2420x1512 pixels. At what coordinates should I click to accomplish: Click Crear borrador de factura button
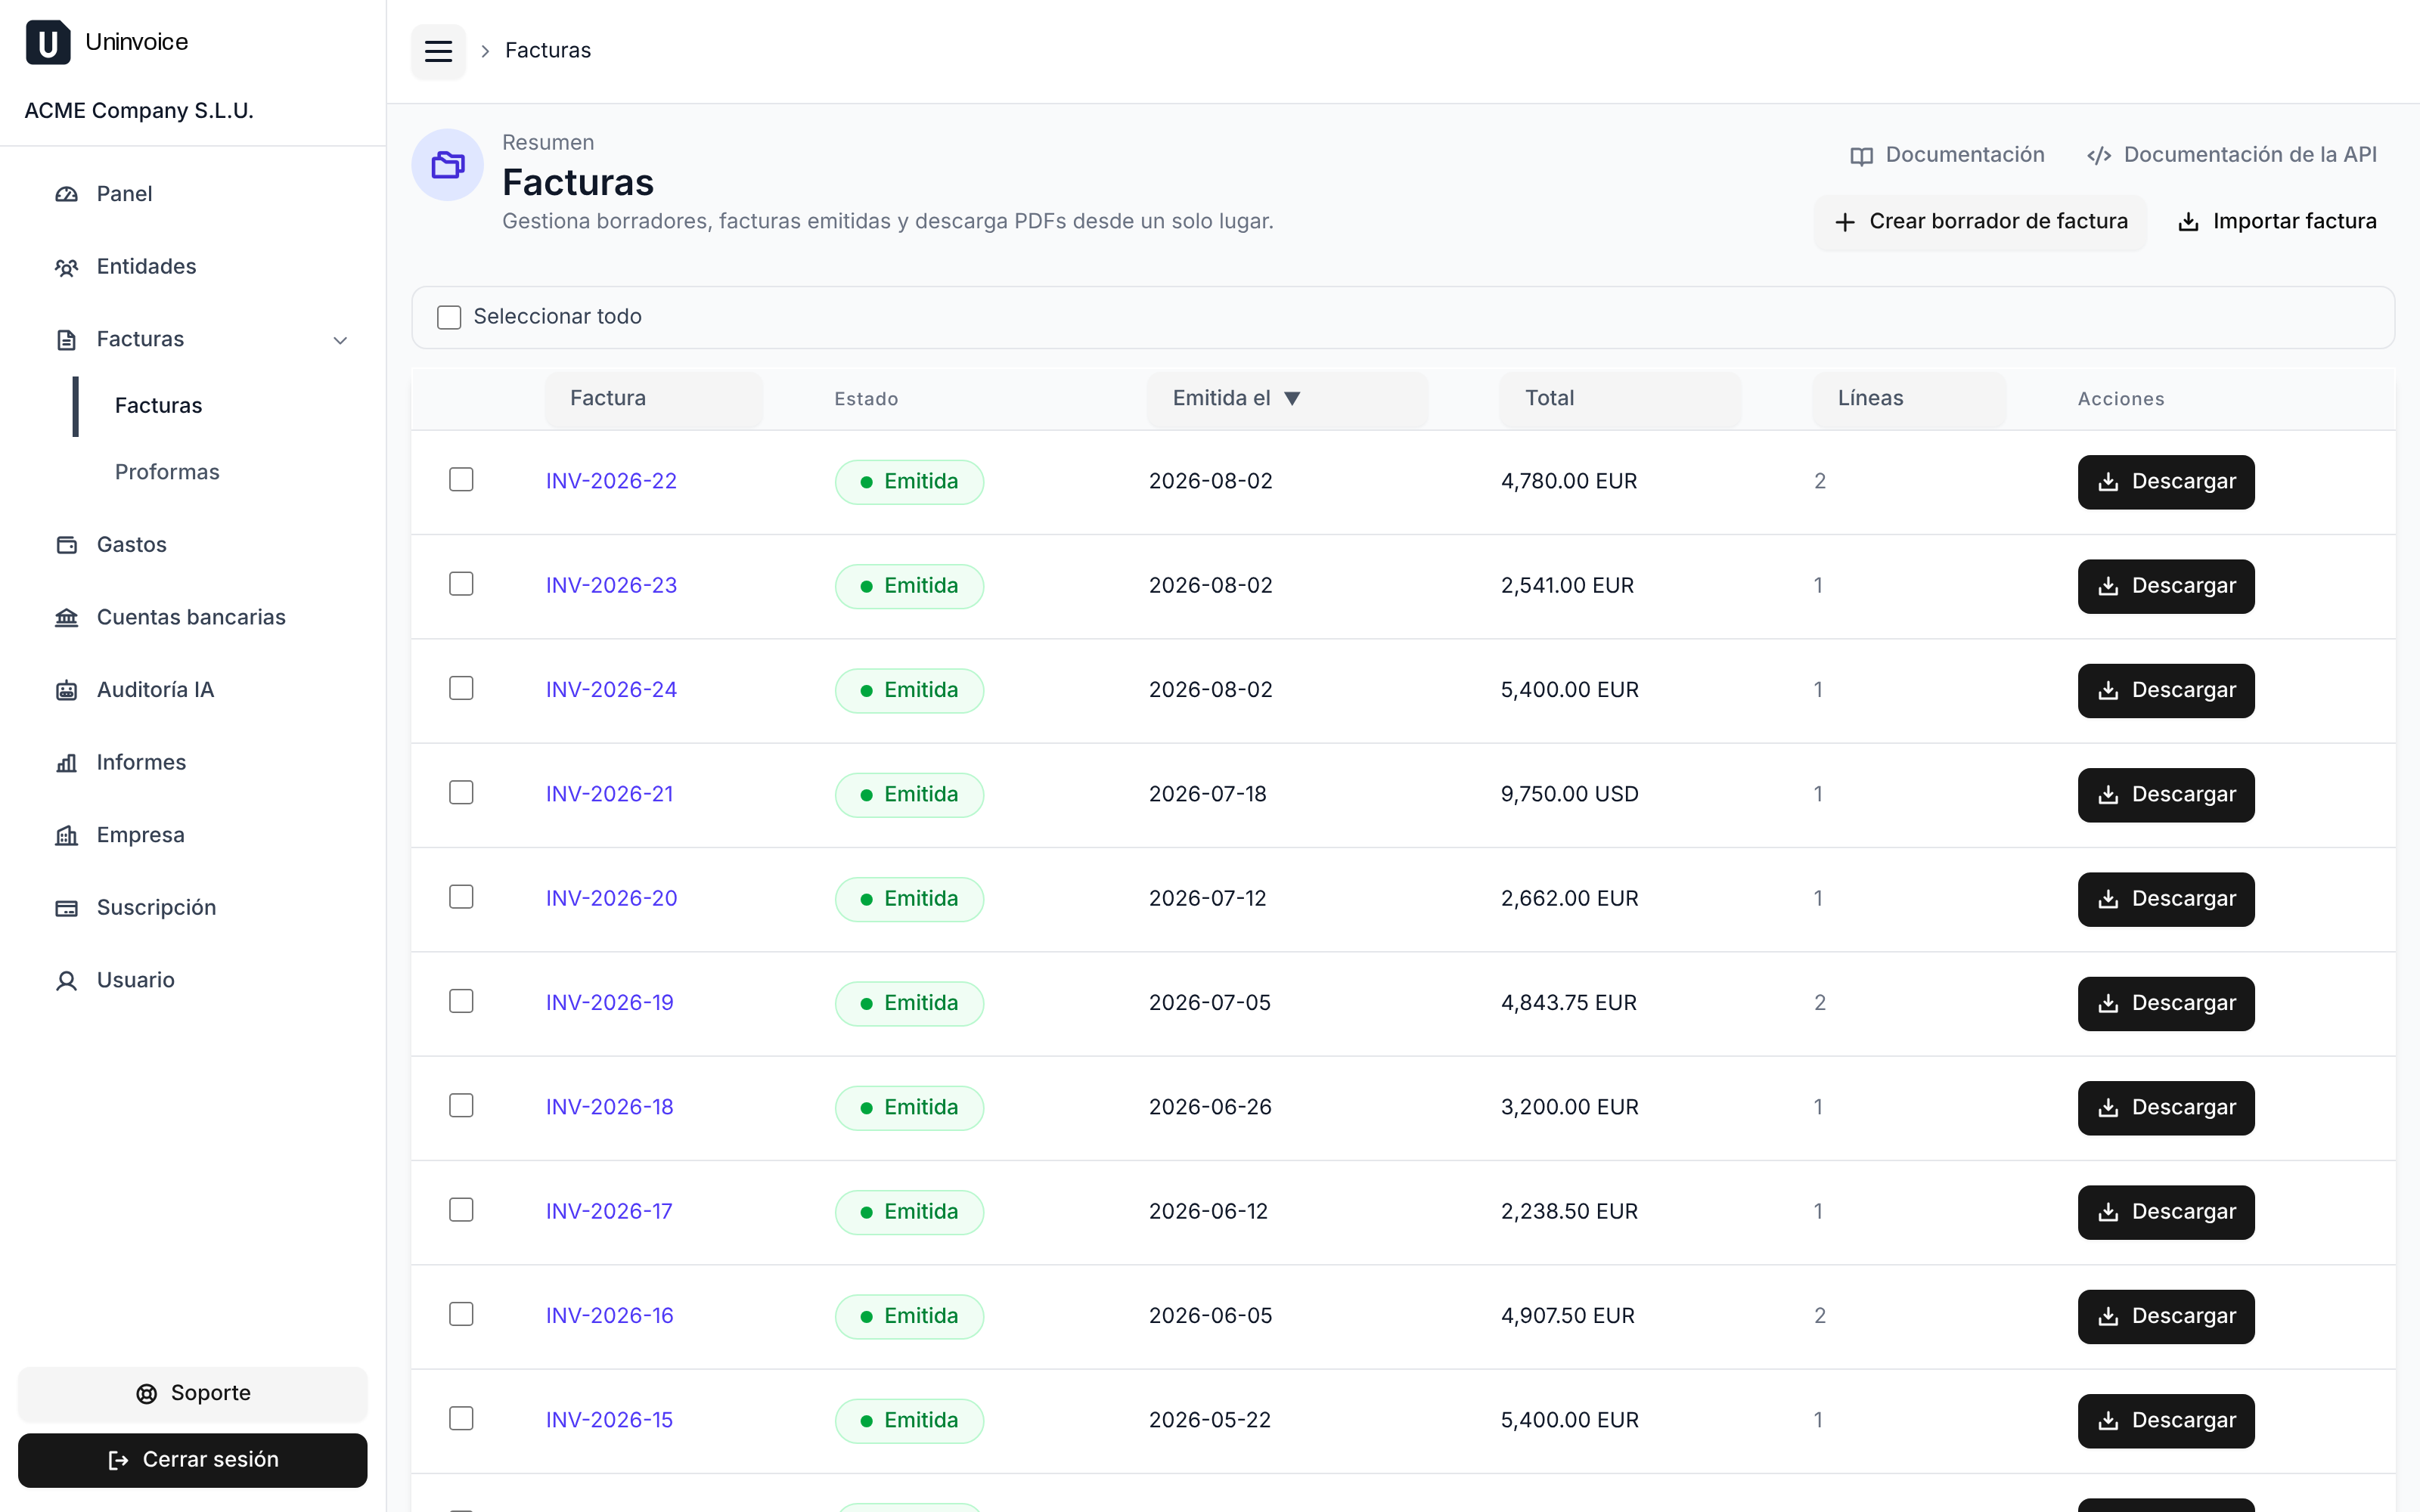pyautogui.click(x=1981, y=222)
